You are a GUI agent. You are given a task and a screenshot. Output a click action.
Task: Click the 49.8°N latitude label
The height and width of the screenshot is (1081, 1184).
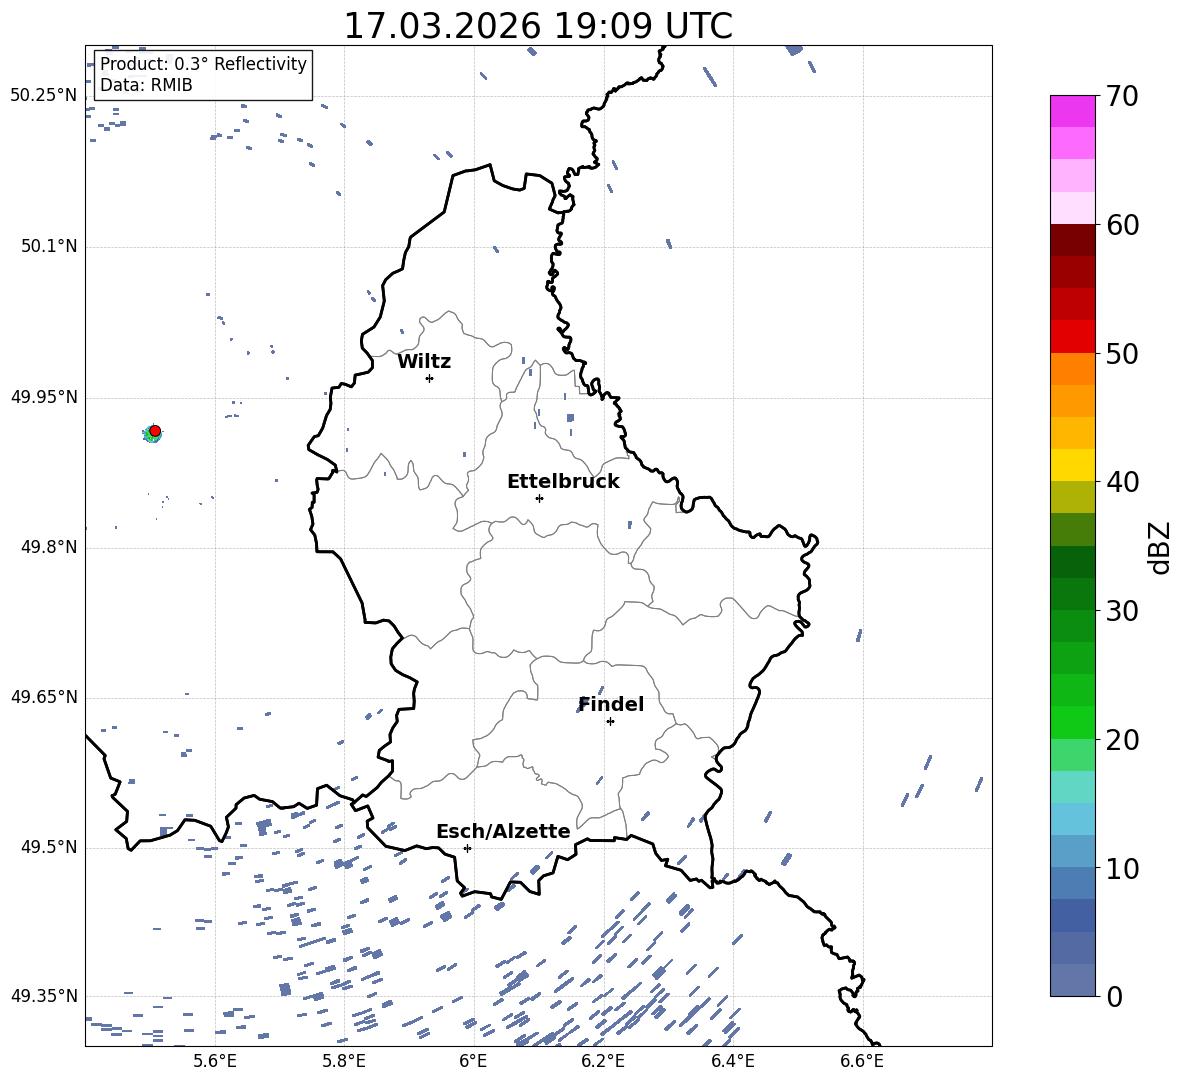(49, 547)
